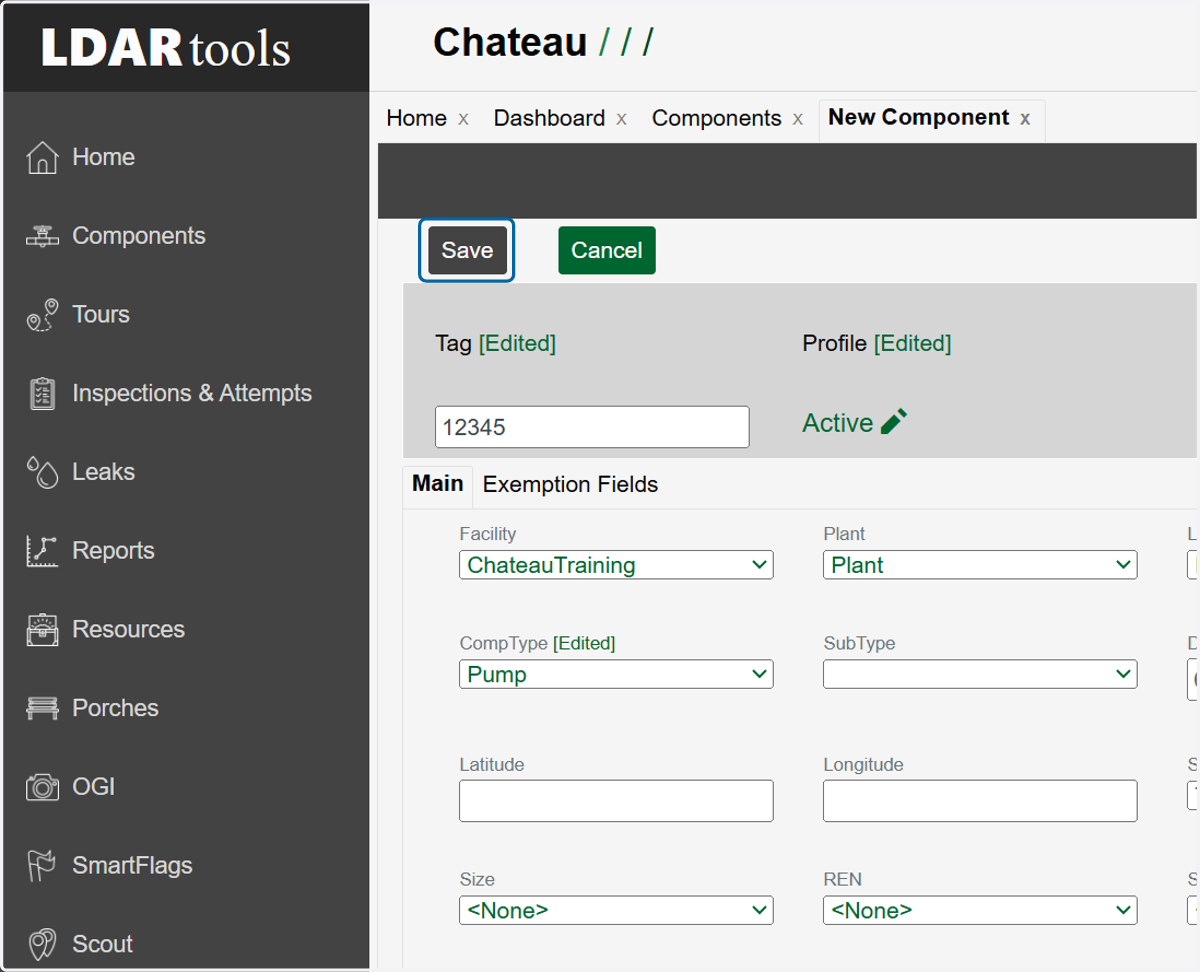The width and height of the screenshot is (1200, 972).
Task: Open the Size dropdown showing <None>
Action: coord(616,910)
